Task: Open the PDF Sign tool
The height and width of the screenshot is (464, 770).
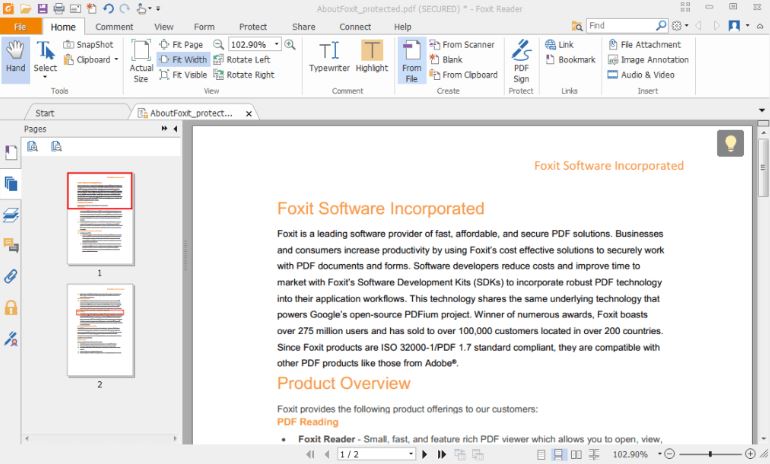Action: (x=521, y=61)
